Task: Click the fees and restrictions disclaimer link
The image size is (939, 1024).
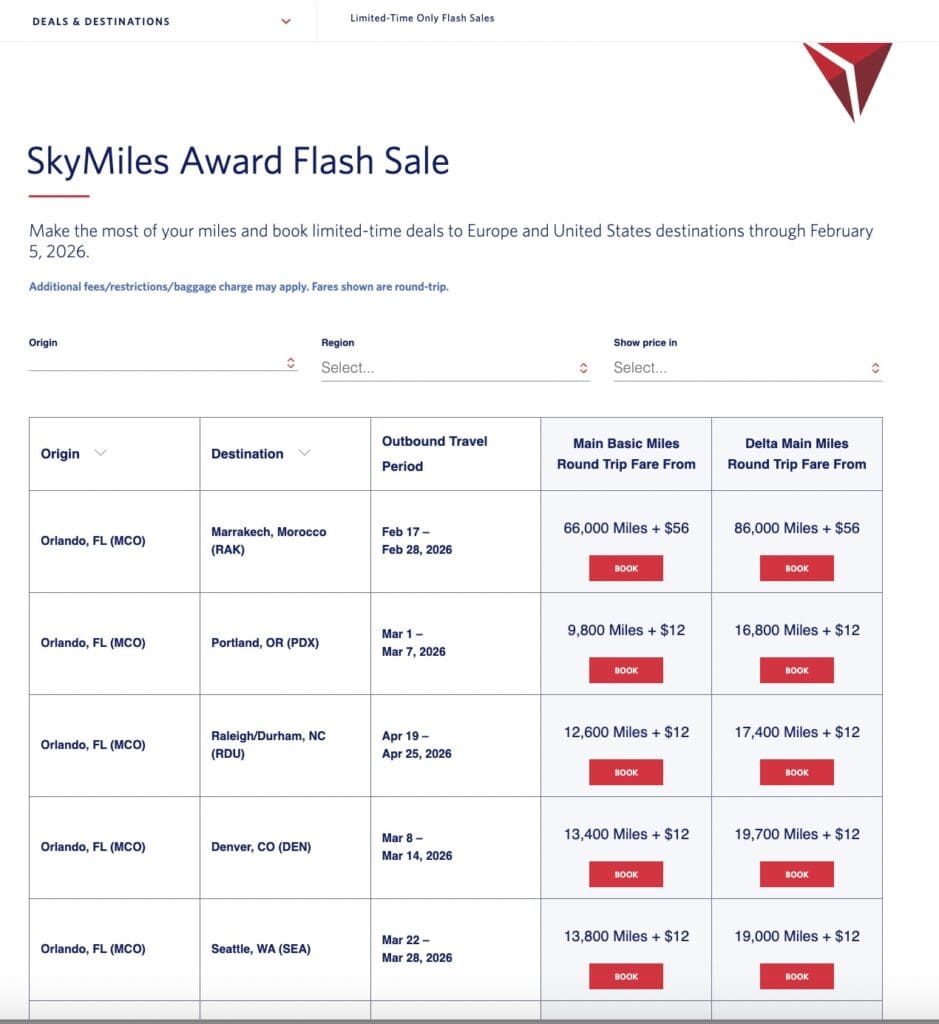Action: (x=240, y=285)
